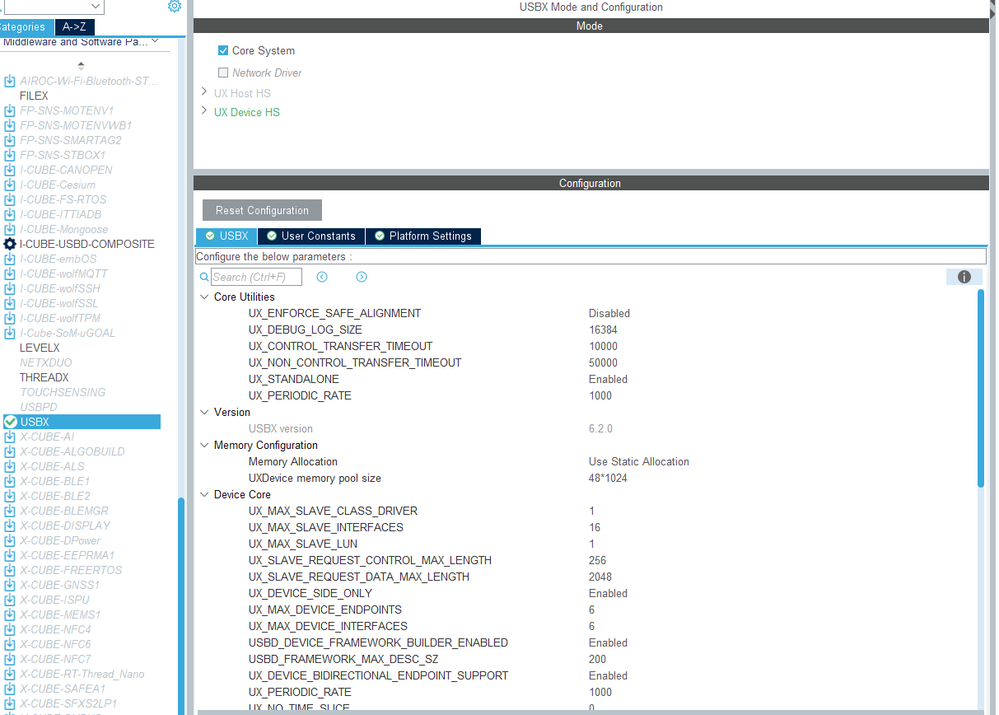Click the download icon beside X-CUBE-SAFEA1
The width and height of the screenshot is (999, 715).
tap(10, 689)
